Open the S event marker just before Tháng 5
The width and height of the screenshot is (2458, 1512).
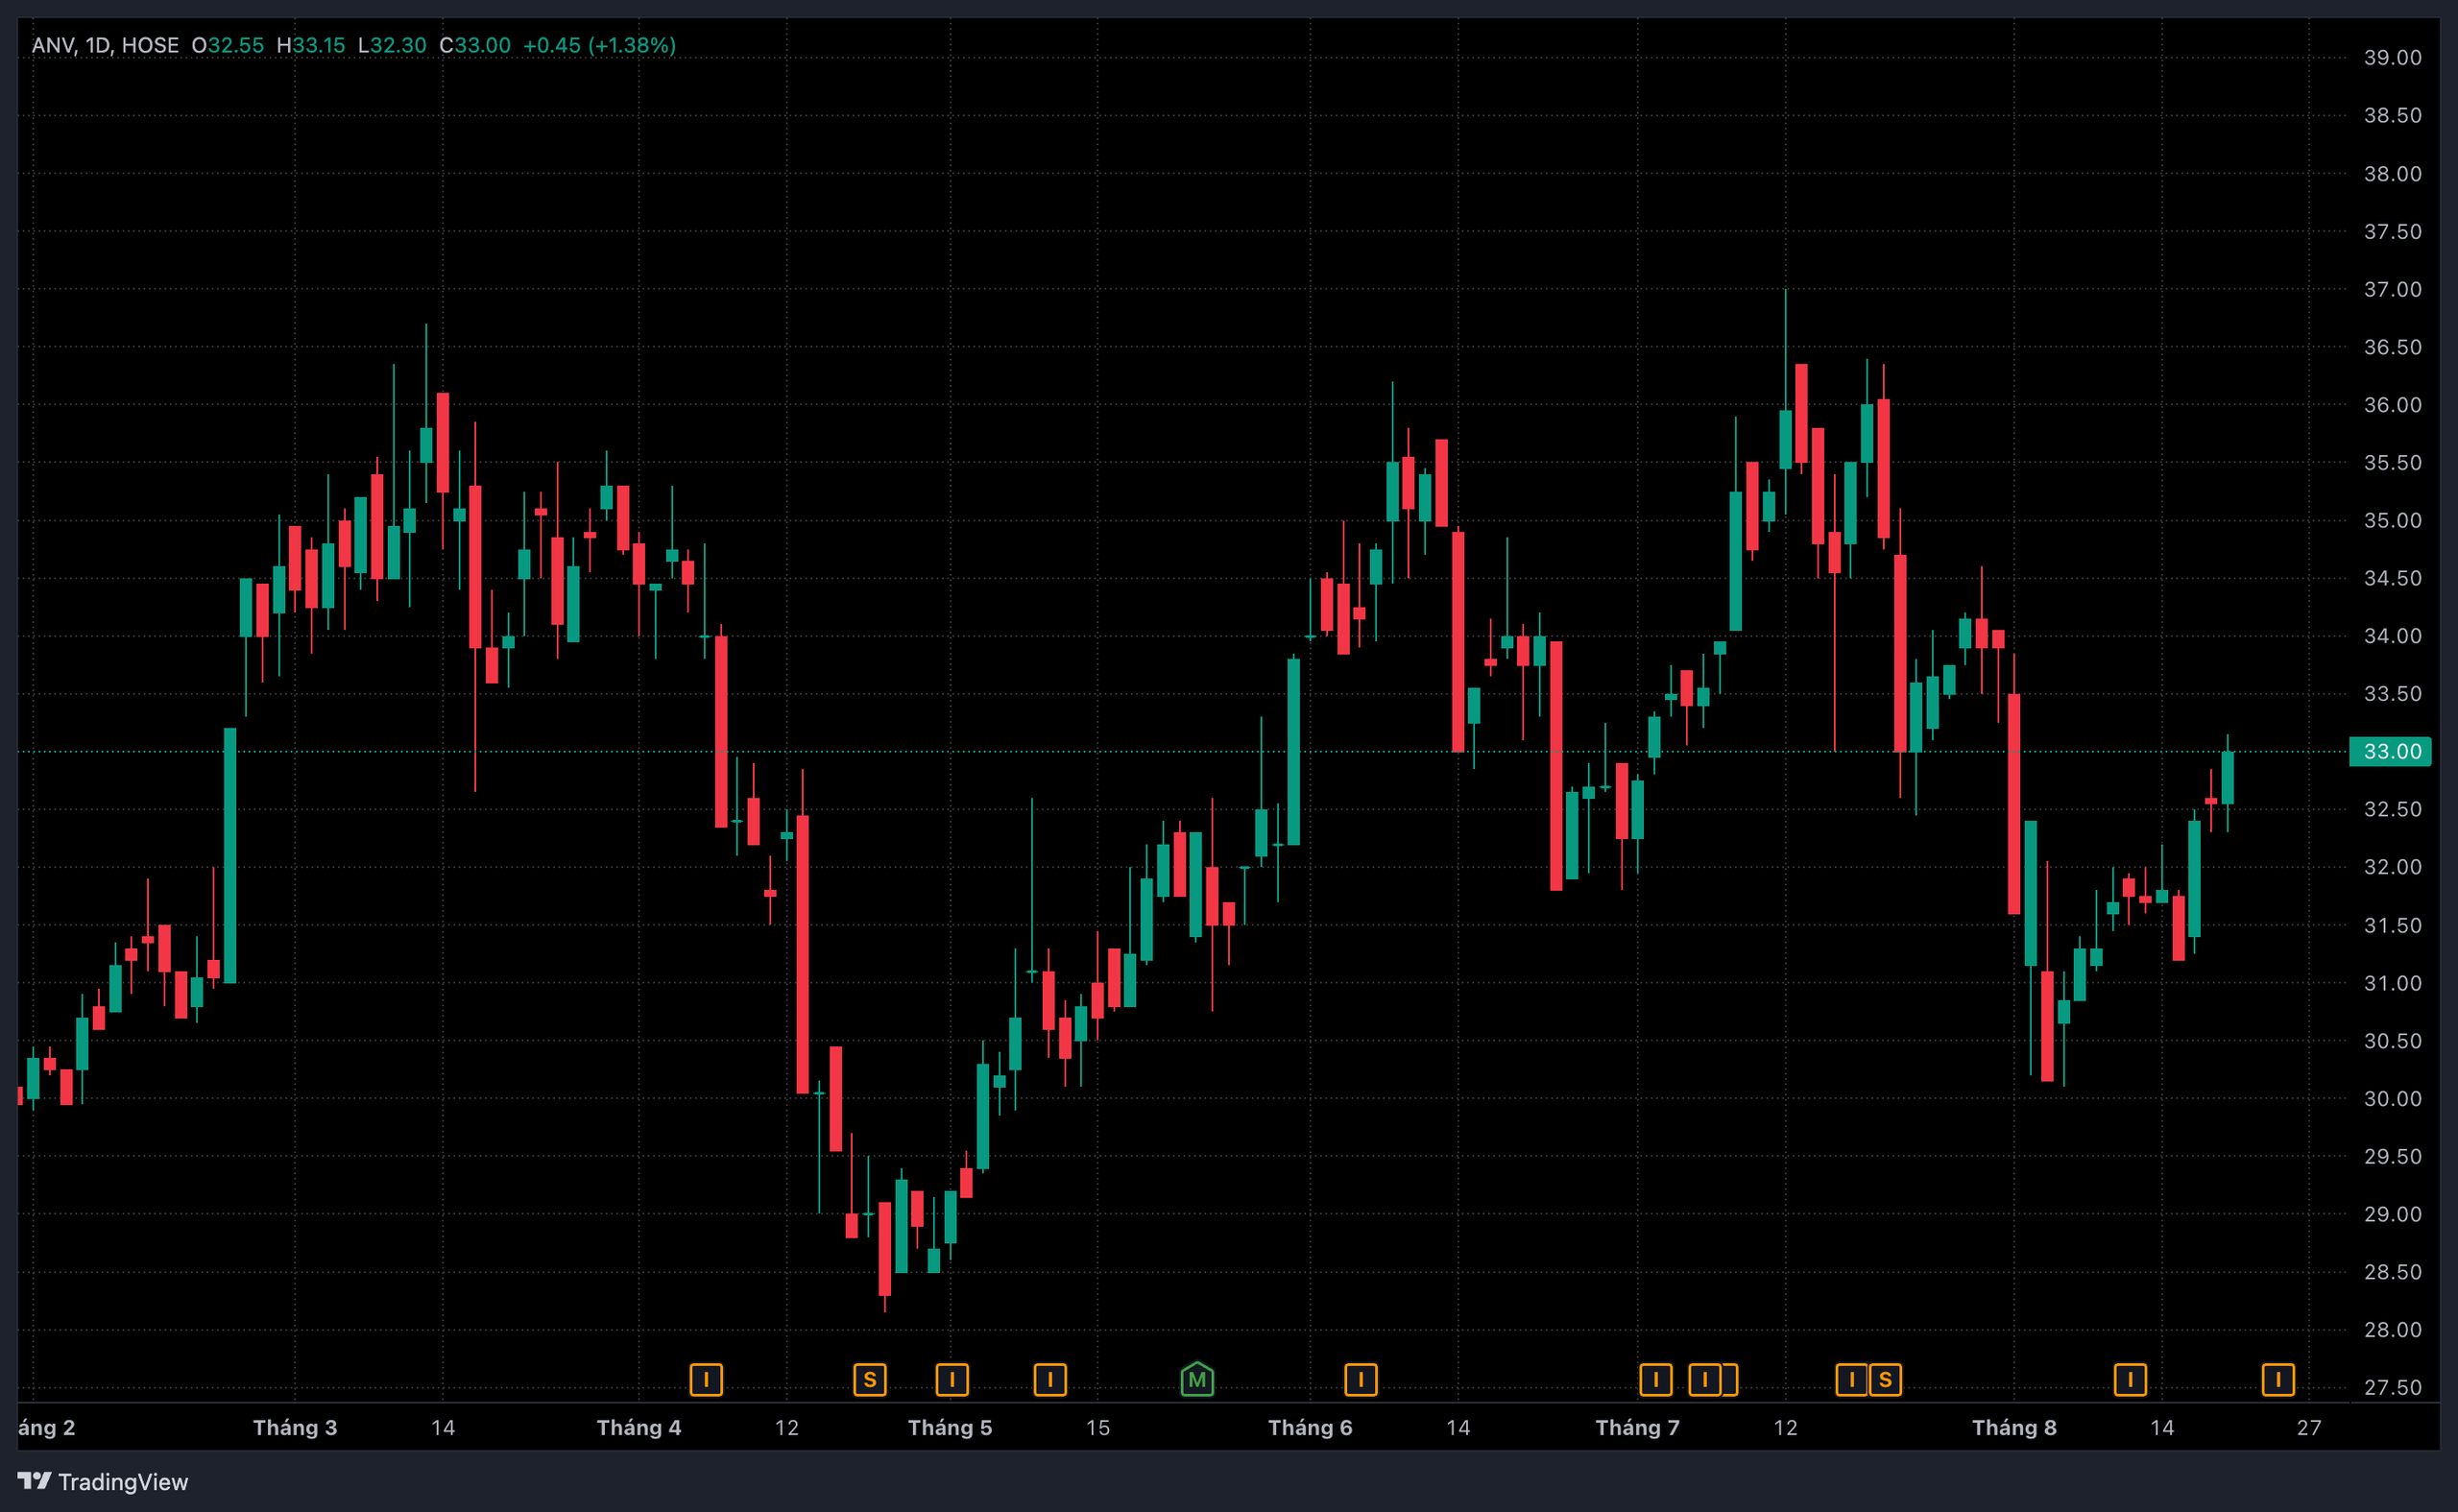point(870,1380)
